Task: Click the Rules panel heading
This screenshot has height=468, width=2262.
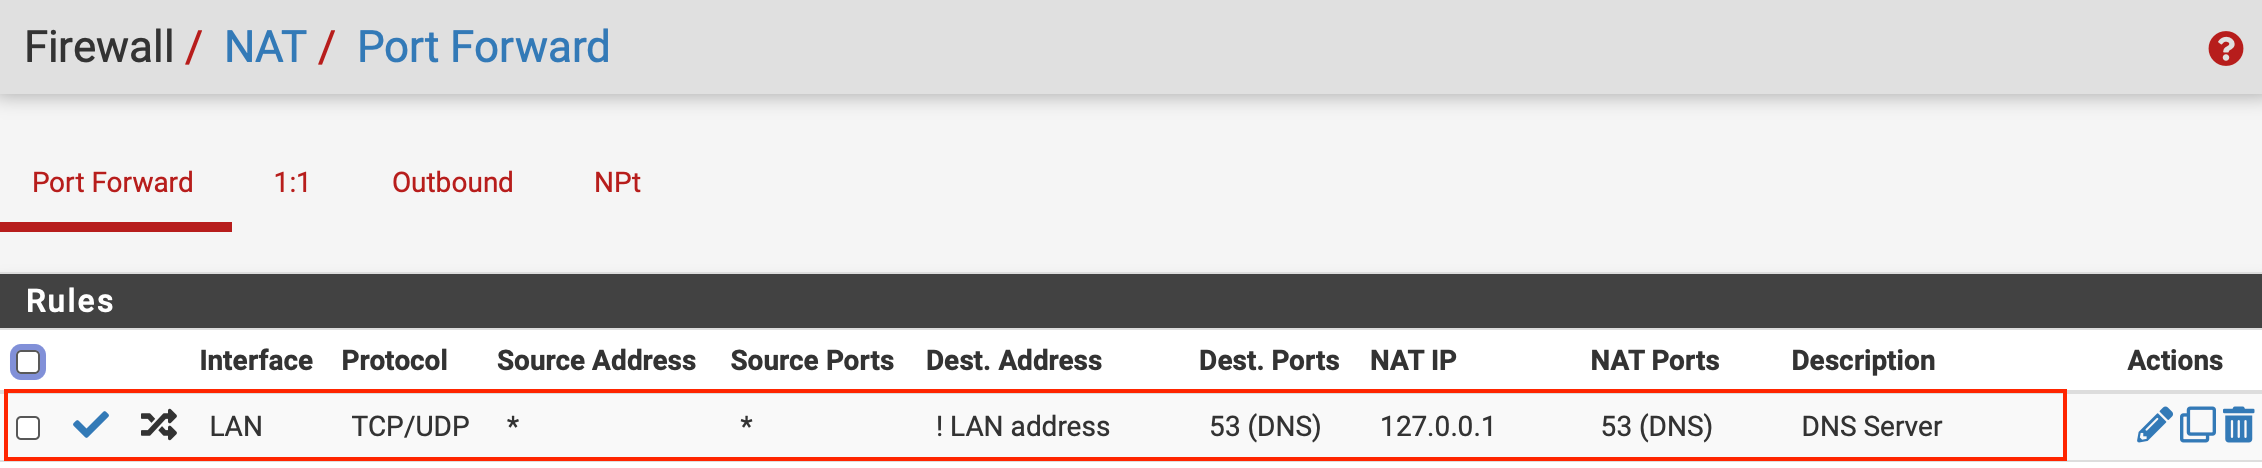Action: pyautogui.click(x=70, y=301)
